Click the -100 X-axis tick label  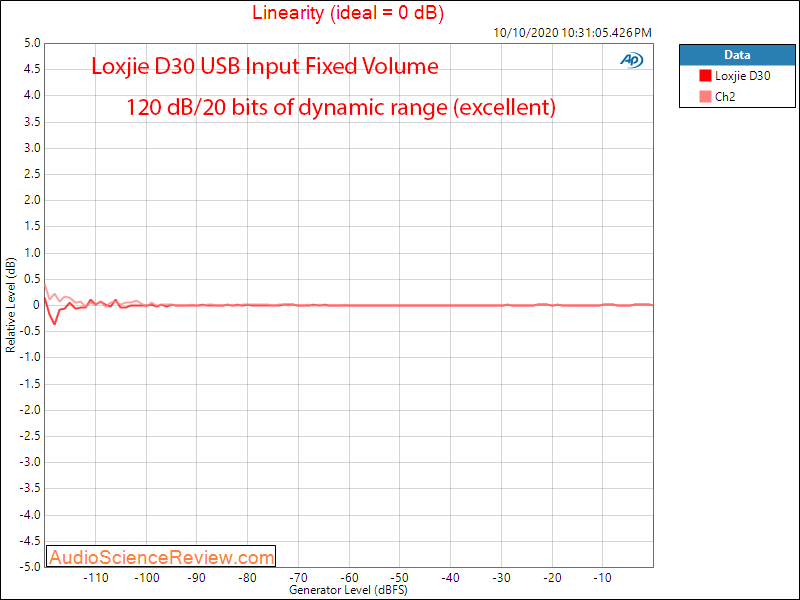(x=146, y=578)
